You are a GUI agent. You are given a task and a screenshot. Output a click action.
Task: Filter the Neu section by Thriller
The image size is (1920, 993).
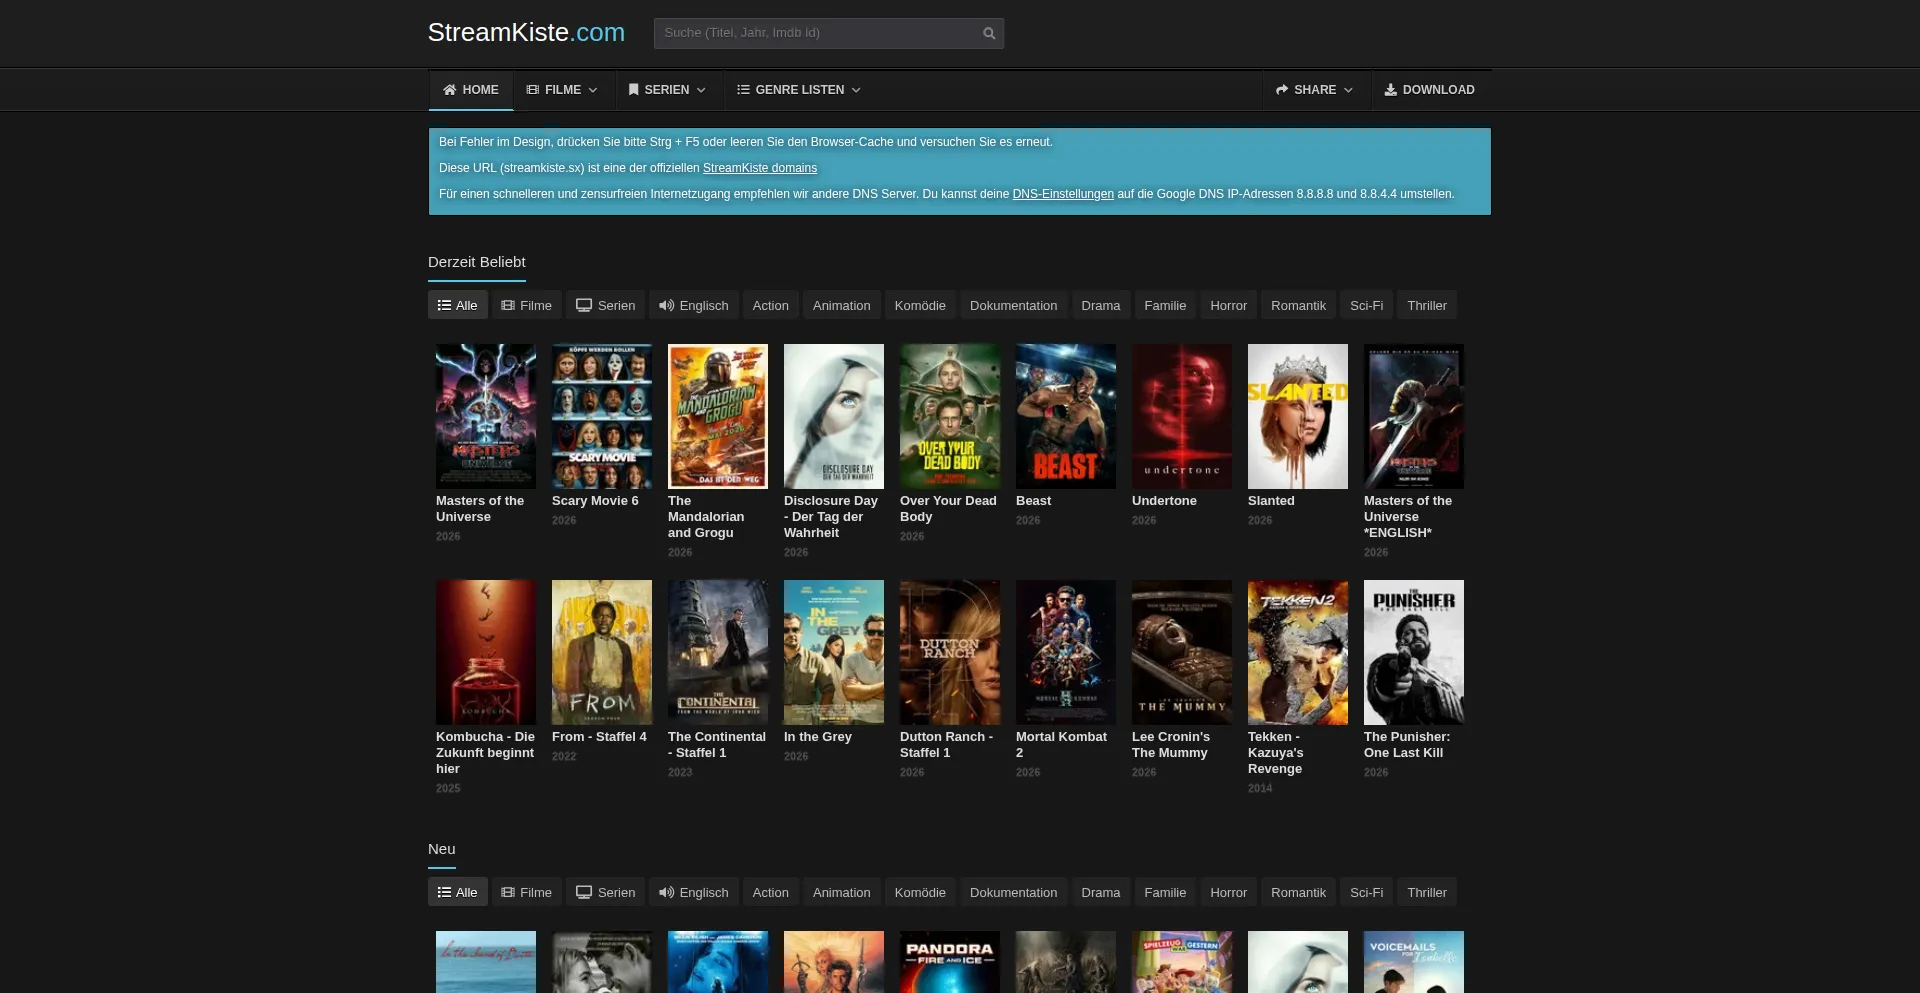click(1427, 893)
